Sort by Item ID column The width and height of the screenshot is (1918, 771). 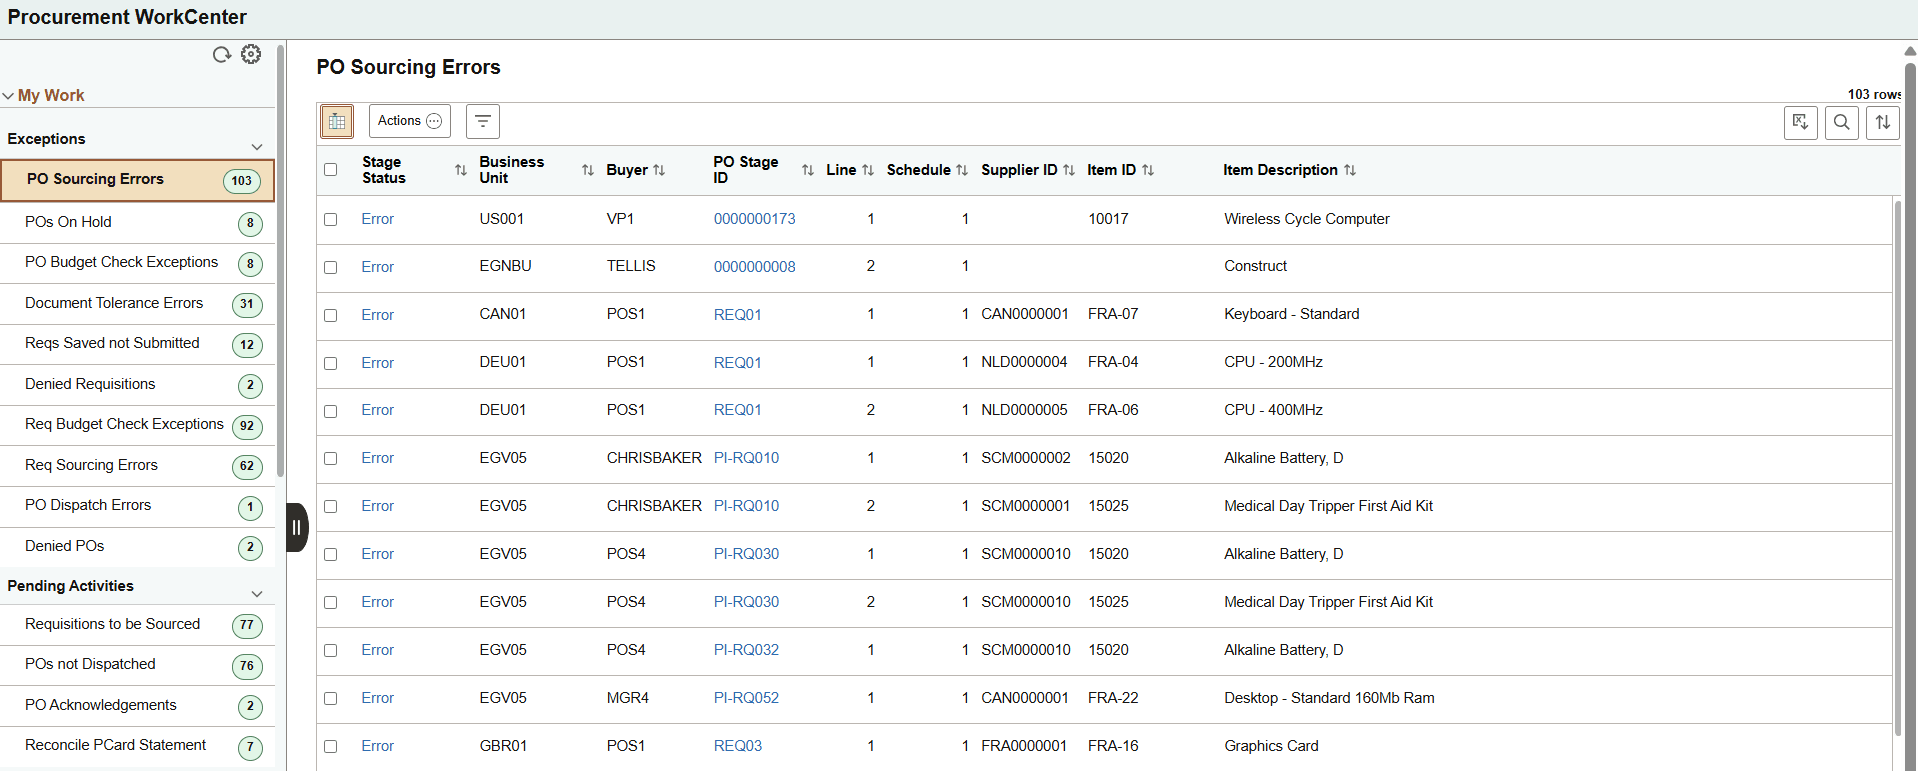pos(1148,170)
